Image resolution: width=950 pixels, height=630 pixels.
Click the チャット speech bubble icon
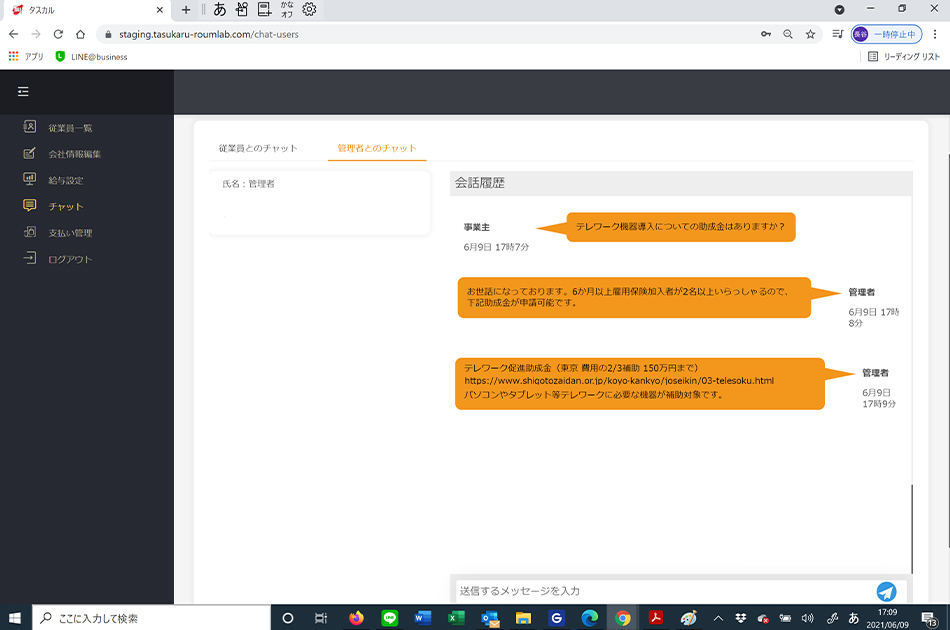click(x=30, y=205)
